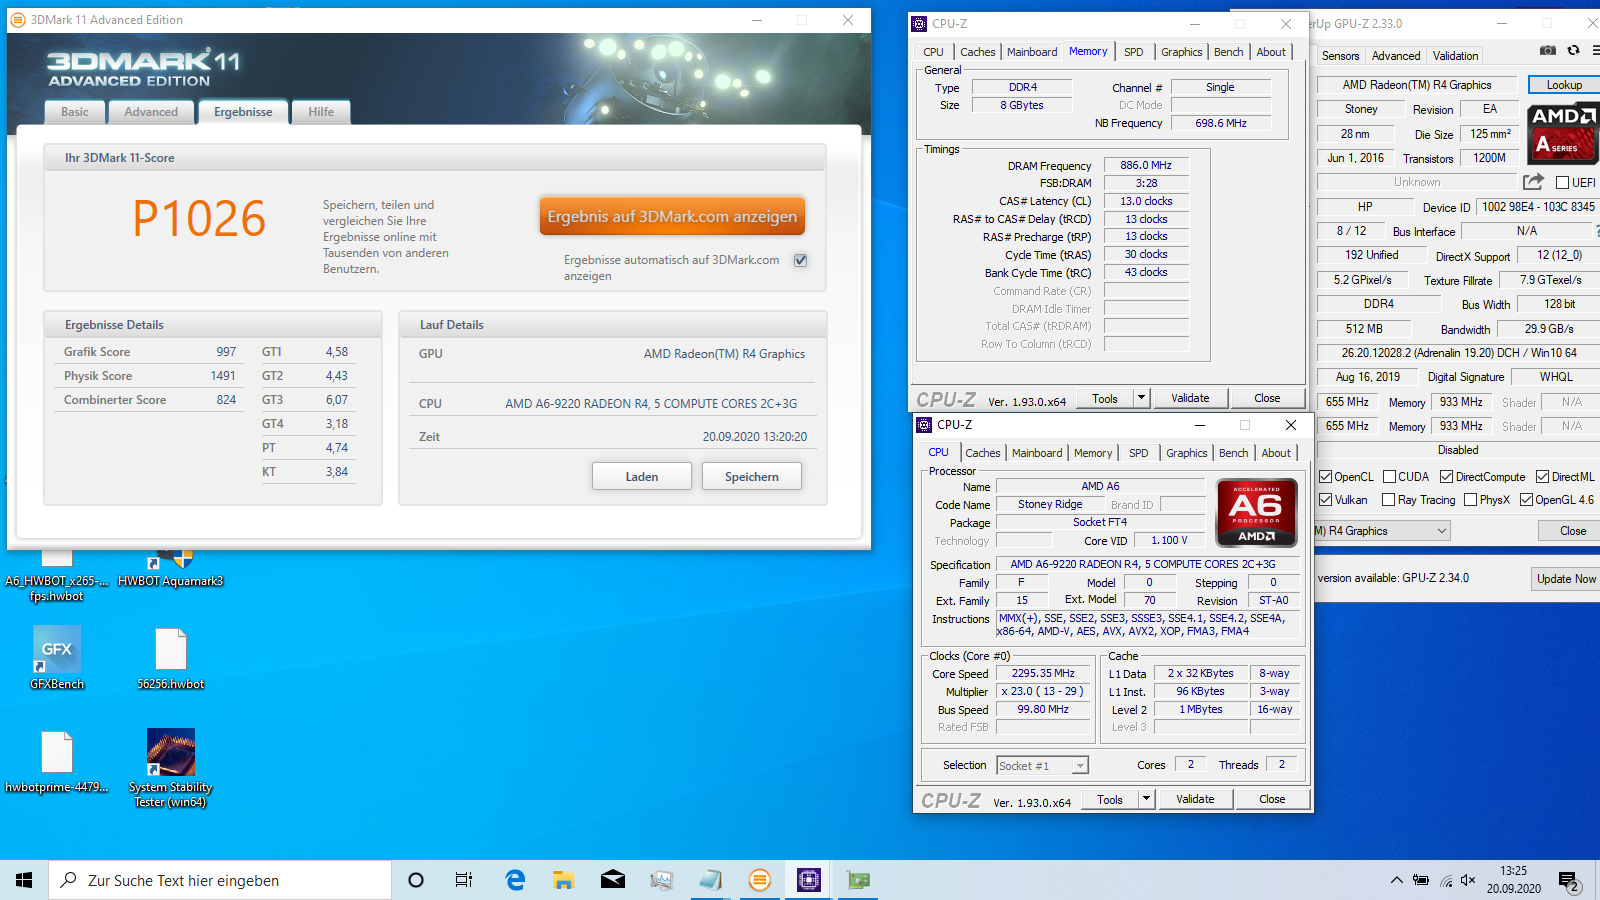Viewport: 1600px width, 900px height.
Task: Toggle Ray Tracing checkbox in GPU-Z
Action: coord(1388,500)
